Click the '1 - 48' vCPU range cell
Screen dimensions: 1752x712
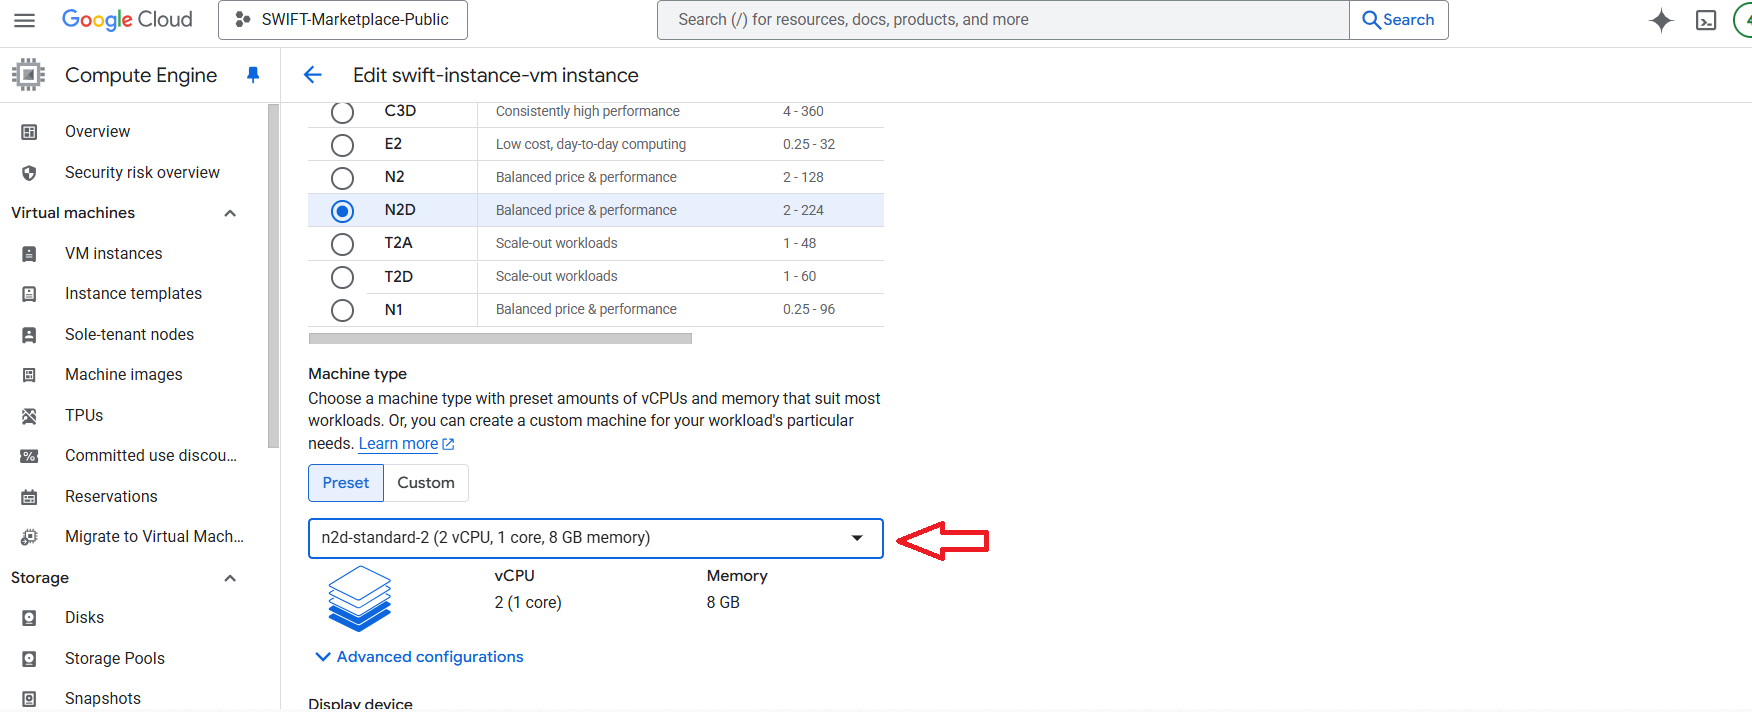pos(799,243)
